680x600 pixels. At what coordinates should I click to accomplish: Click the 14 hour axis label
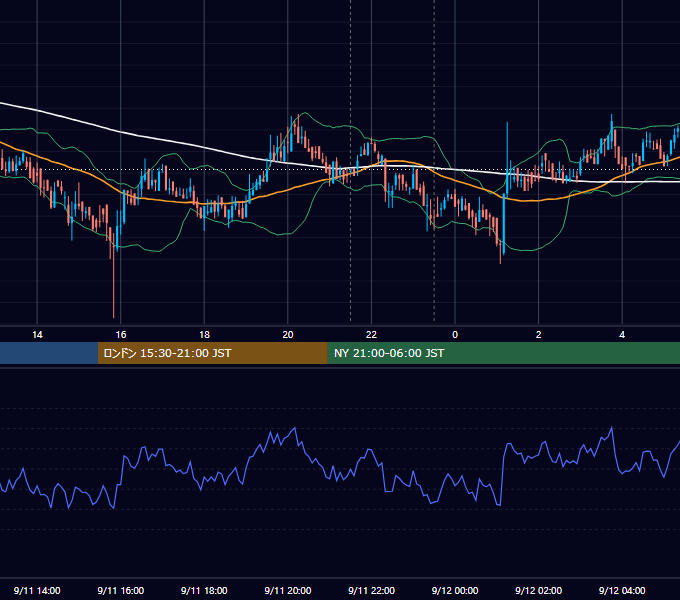[x=37, y=335]
